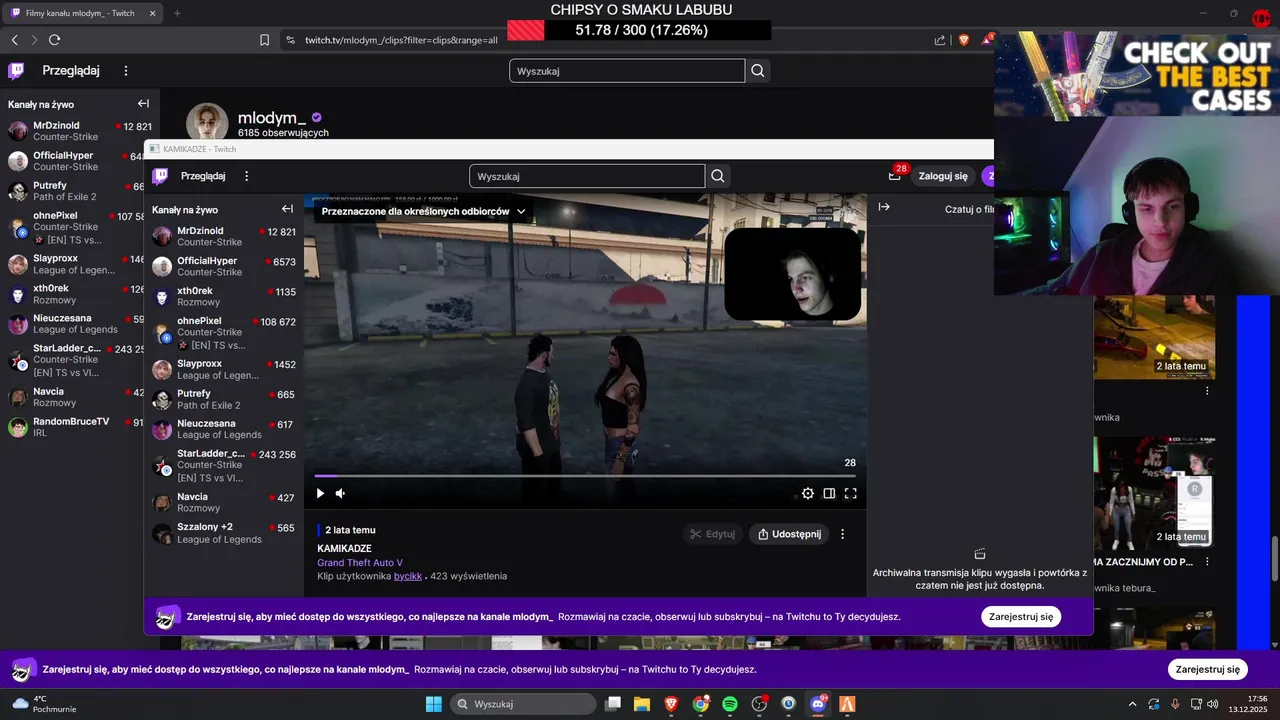Image resolution: width=1280 pixels, height=720 pixels.
Task: Click the 'Udostępnij' share button
Action: [789, 534]
